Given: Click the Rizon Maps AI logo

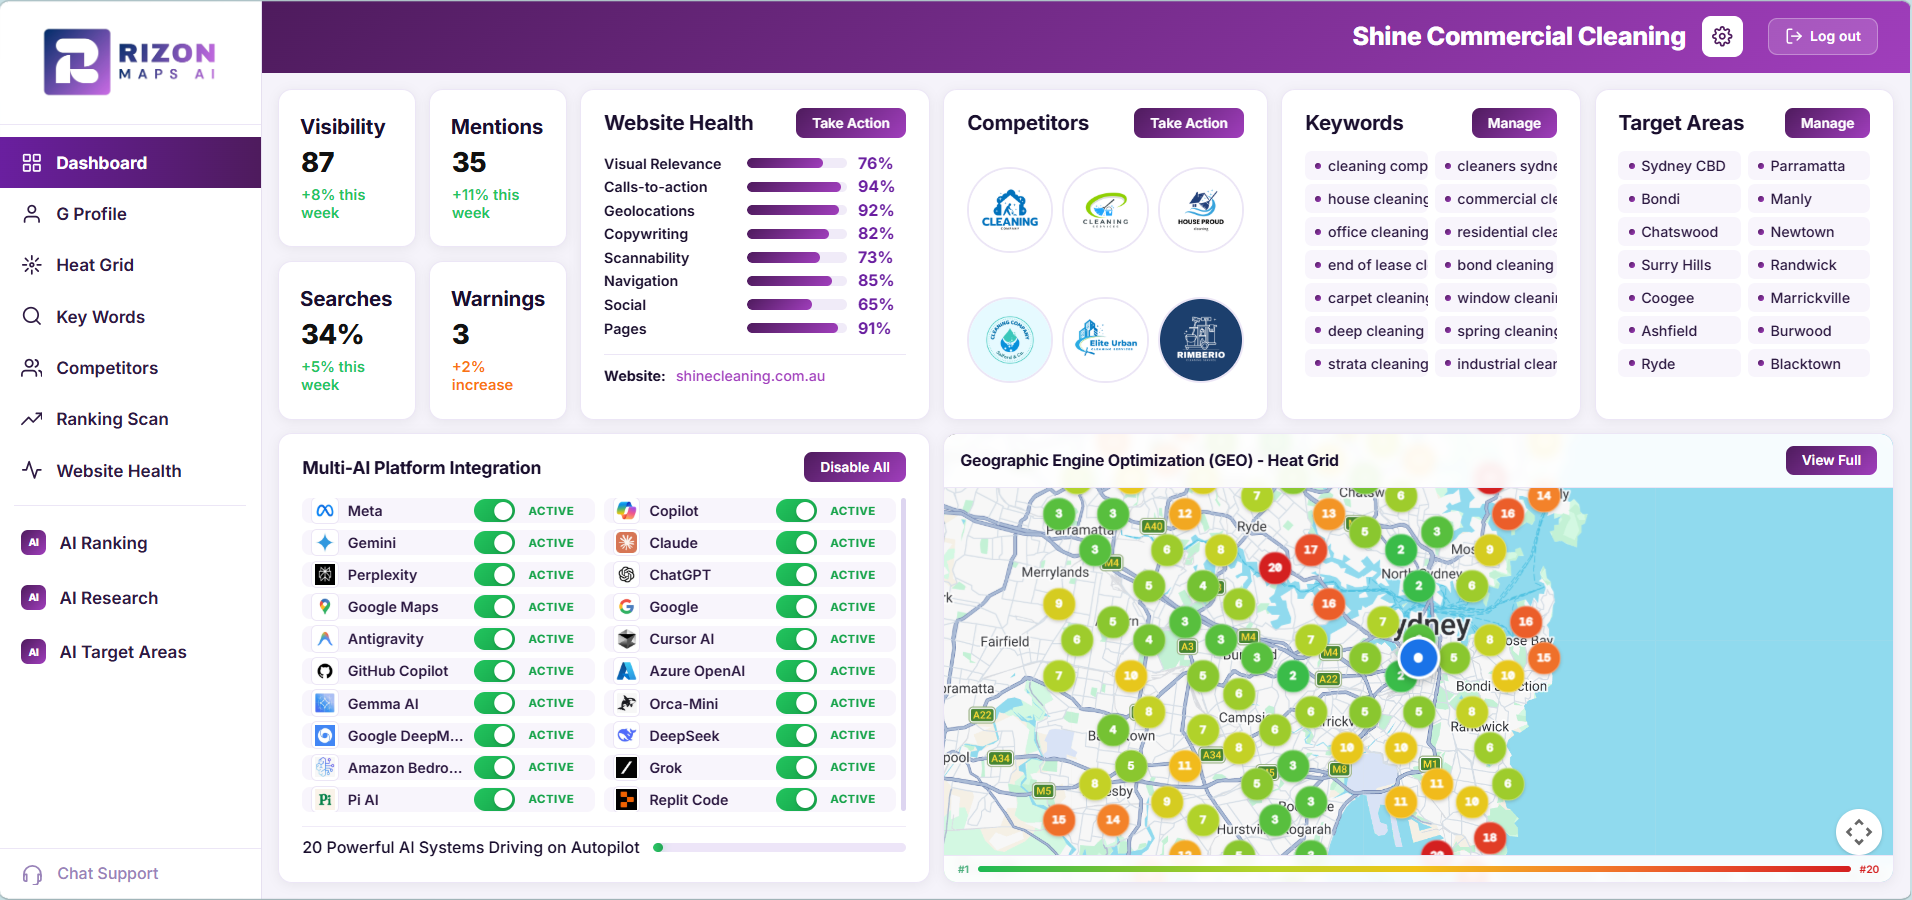Looking at the screenshot, I should coord(130,62).
